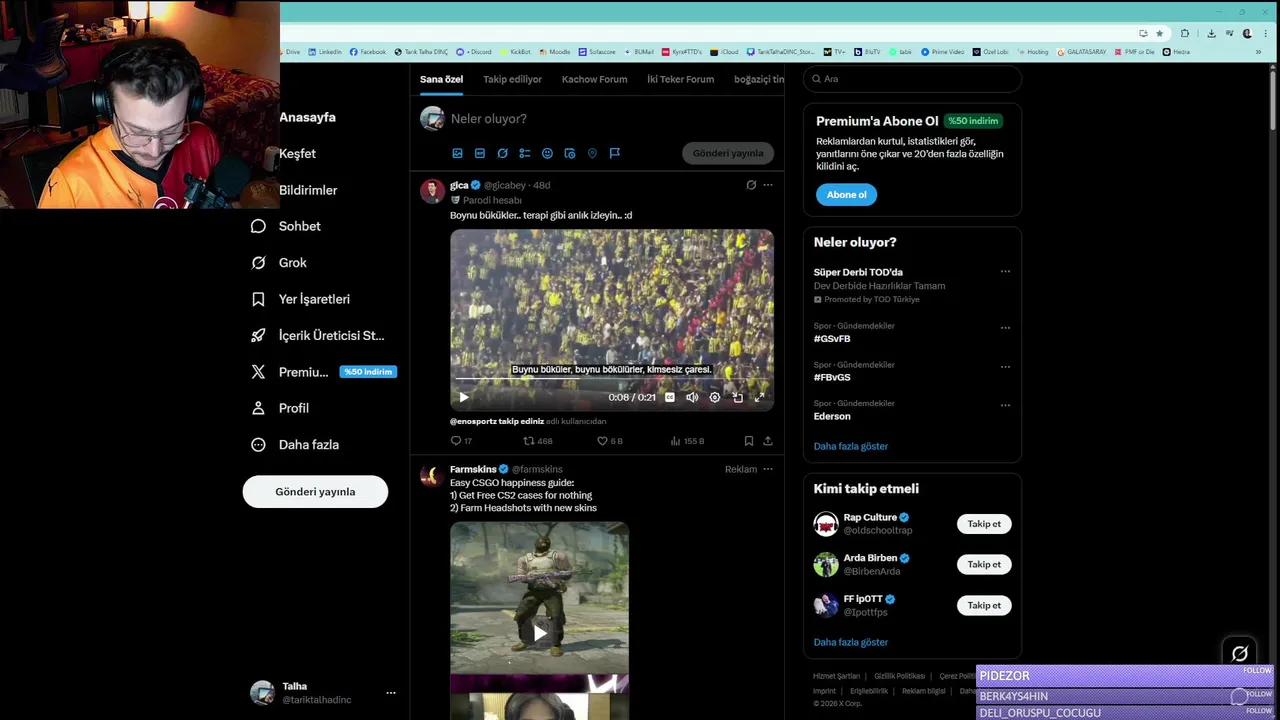Reply to gica's post with 17 comments
This screenshot has width=1280, height=720.
[x=461, y=441]
